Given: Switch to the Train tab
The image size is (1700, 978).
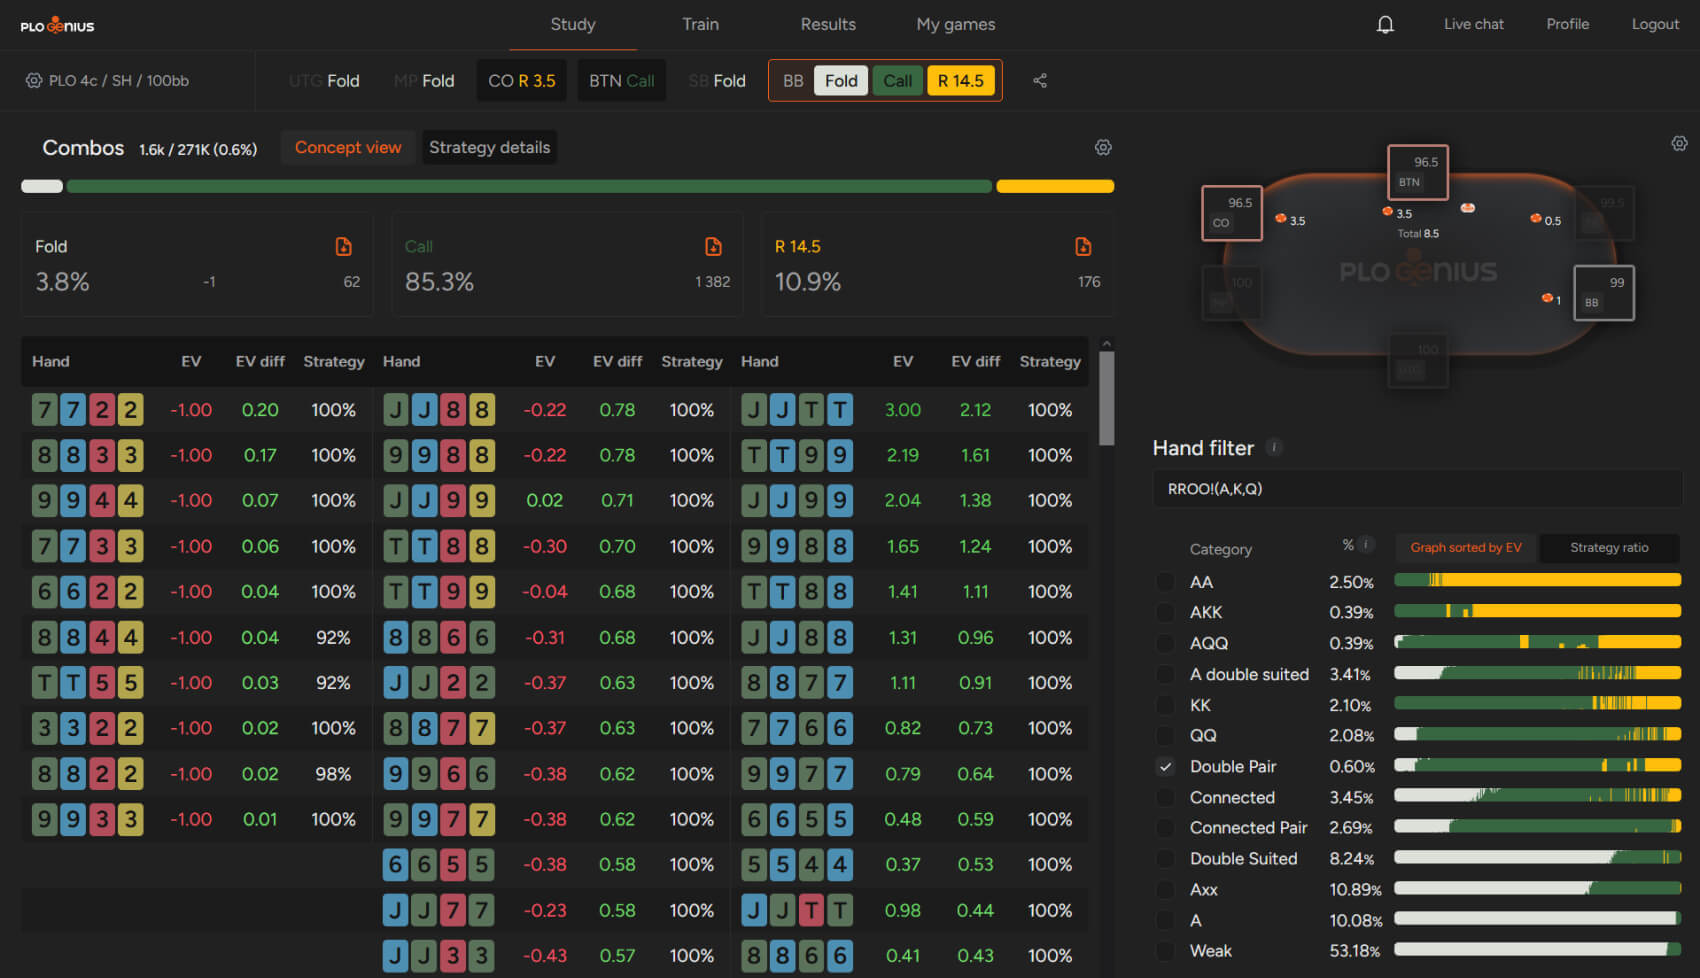Looking at the screenshot, I should (x=700, y=25).
